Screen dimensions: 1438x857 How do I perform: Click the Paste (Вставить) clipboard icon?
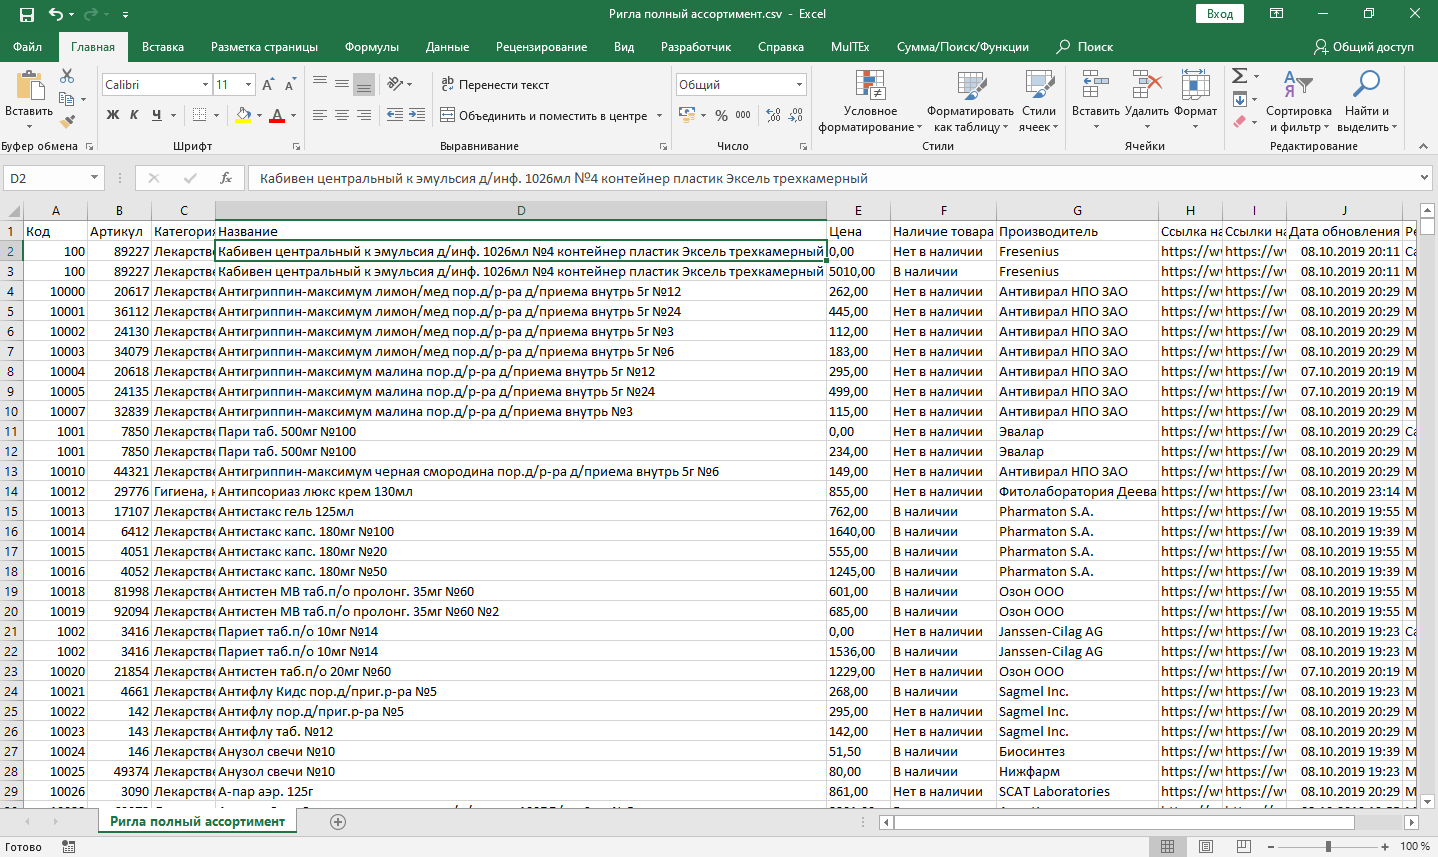(29, 86)
